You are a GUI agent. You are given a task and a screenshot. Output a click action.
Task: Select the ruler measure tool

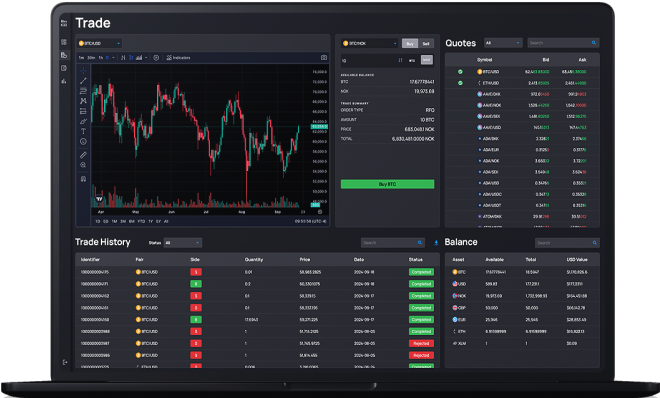pos(83,155)
